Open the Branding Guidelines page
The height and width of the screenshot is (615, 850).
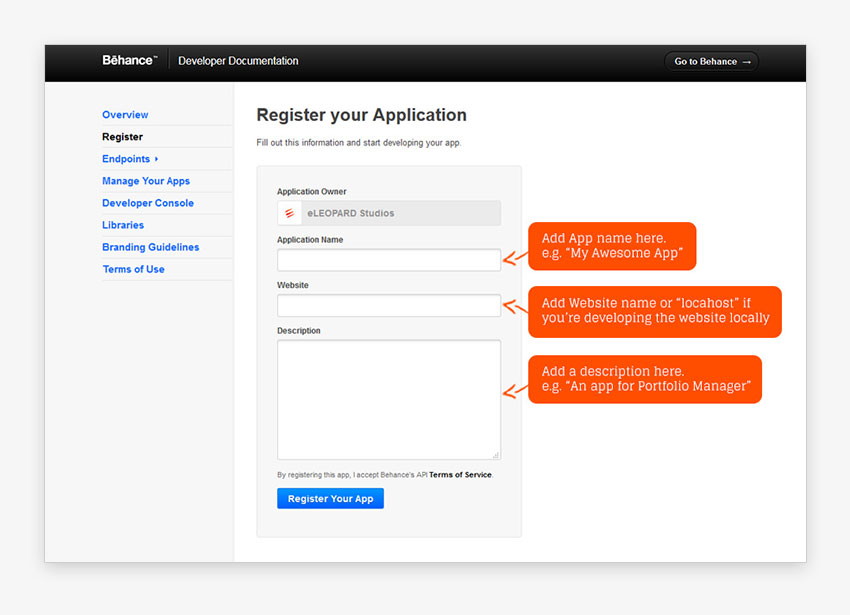(150, 247)
